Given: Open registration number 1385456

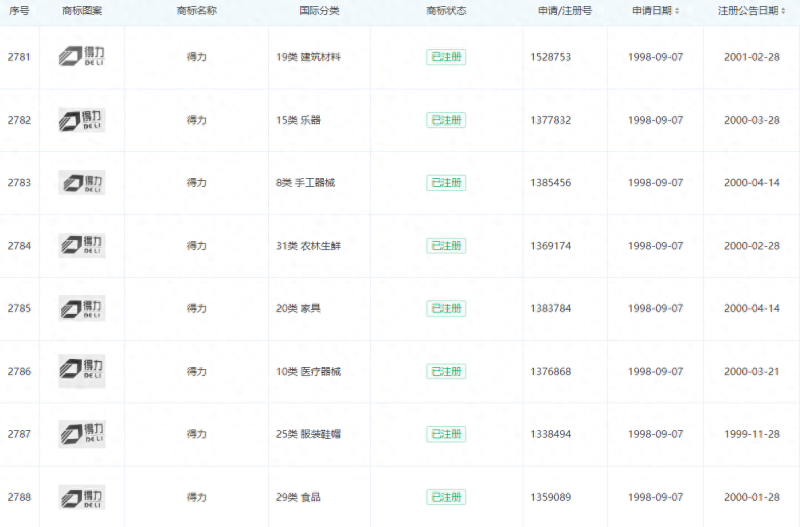Looking at the screenshot, I should tap(550, 183).
